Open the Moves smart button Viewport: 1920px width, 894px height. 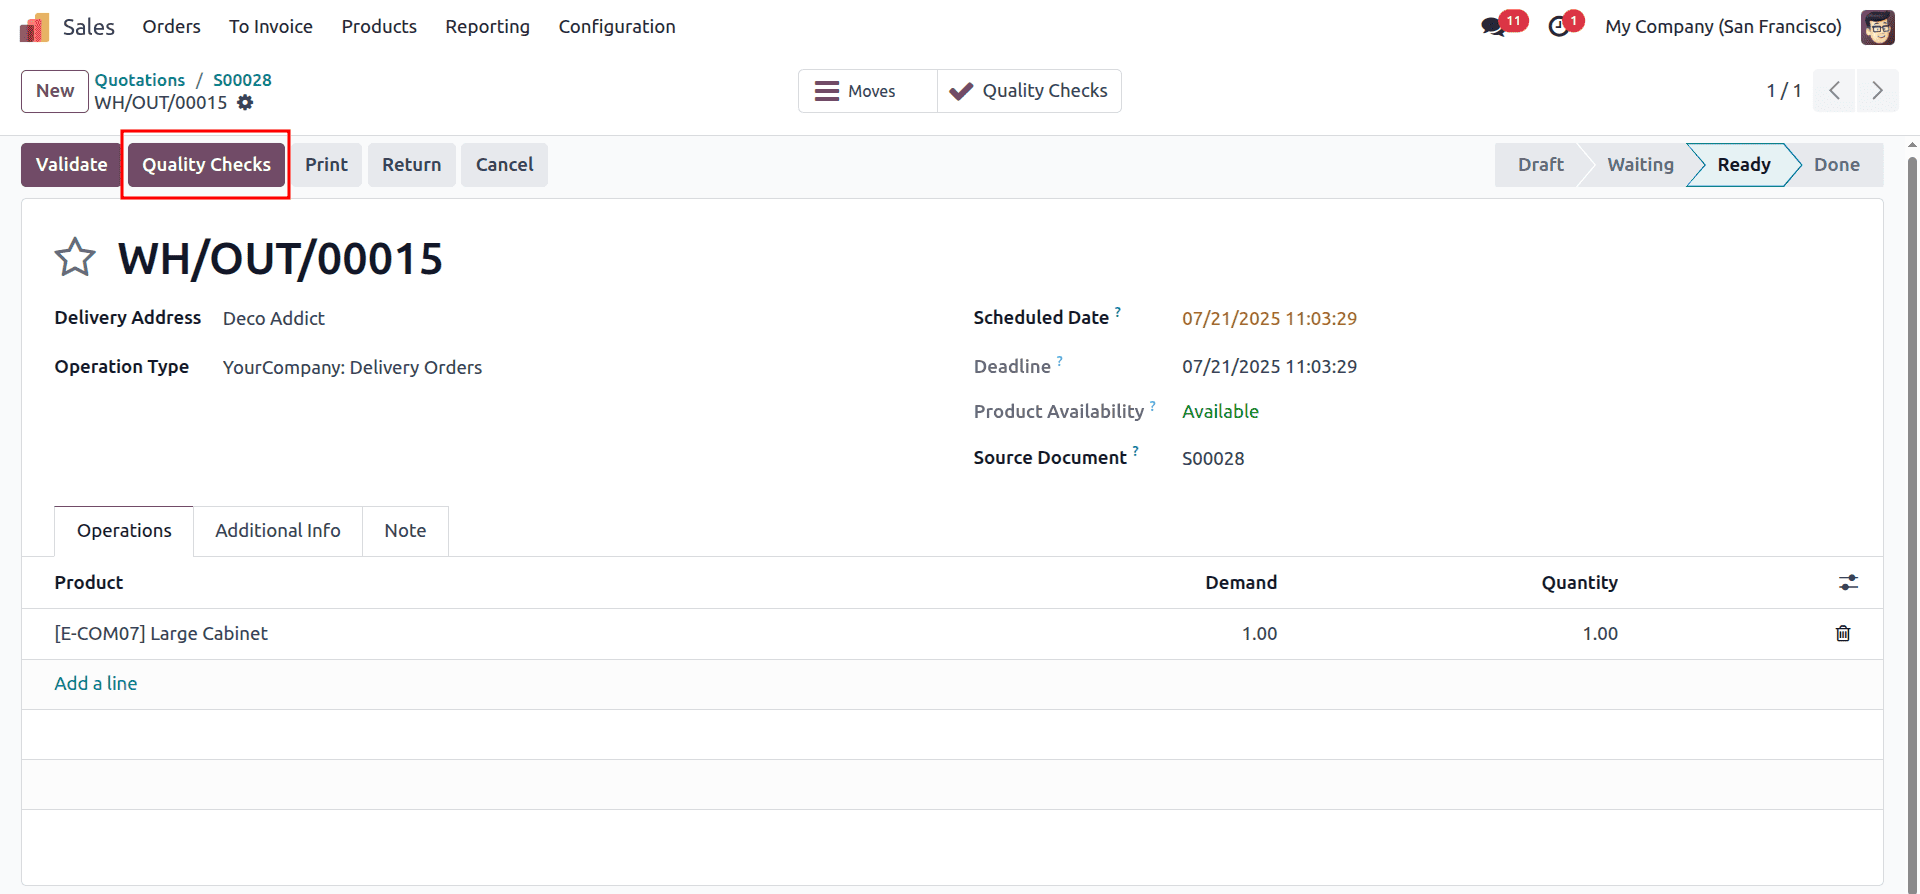point(868,91)
